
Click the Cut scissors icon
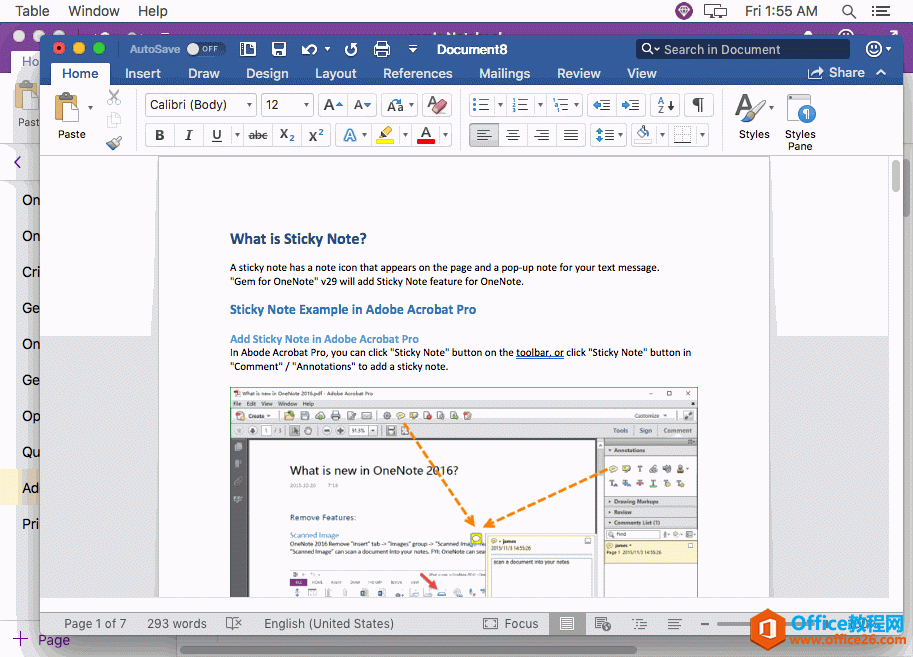(x=114, y=97)
